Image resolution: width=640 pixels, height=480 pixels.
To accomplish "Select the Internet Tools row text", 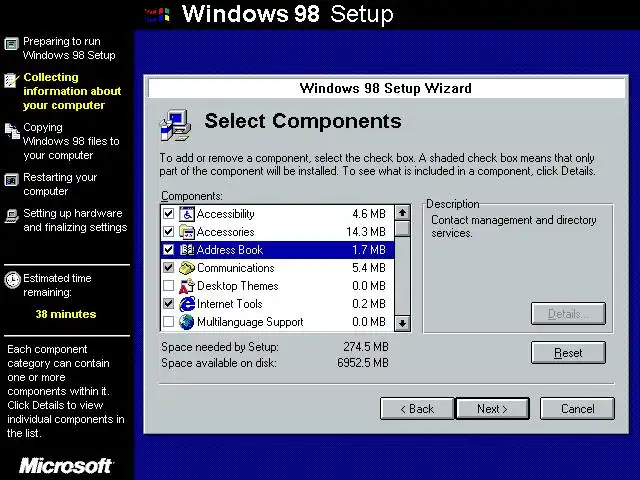I will [x=229, y=304].
